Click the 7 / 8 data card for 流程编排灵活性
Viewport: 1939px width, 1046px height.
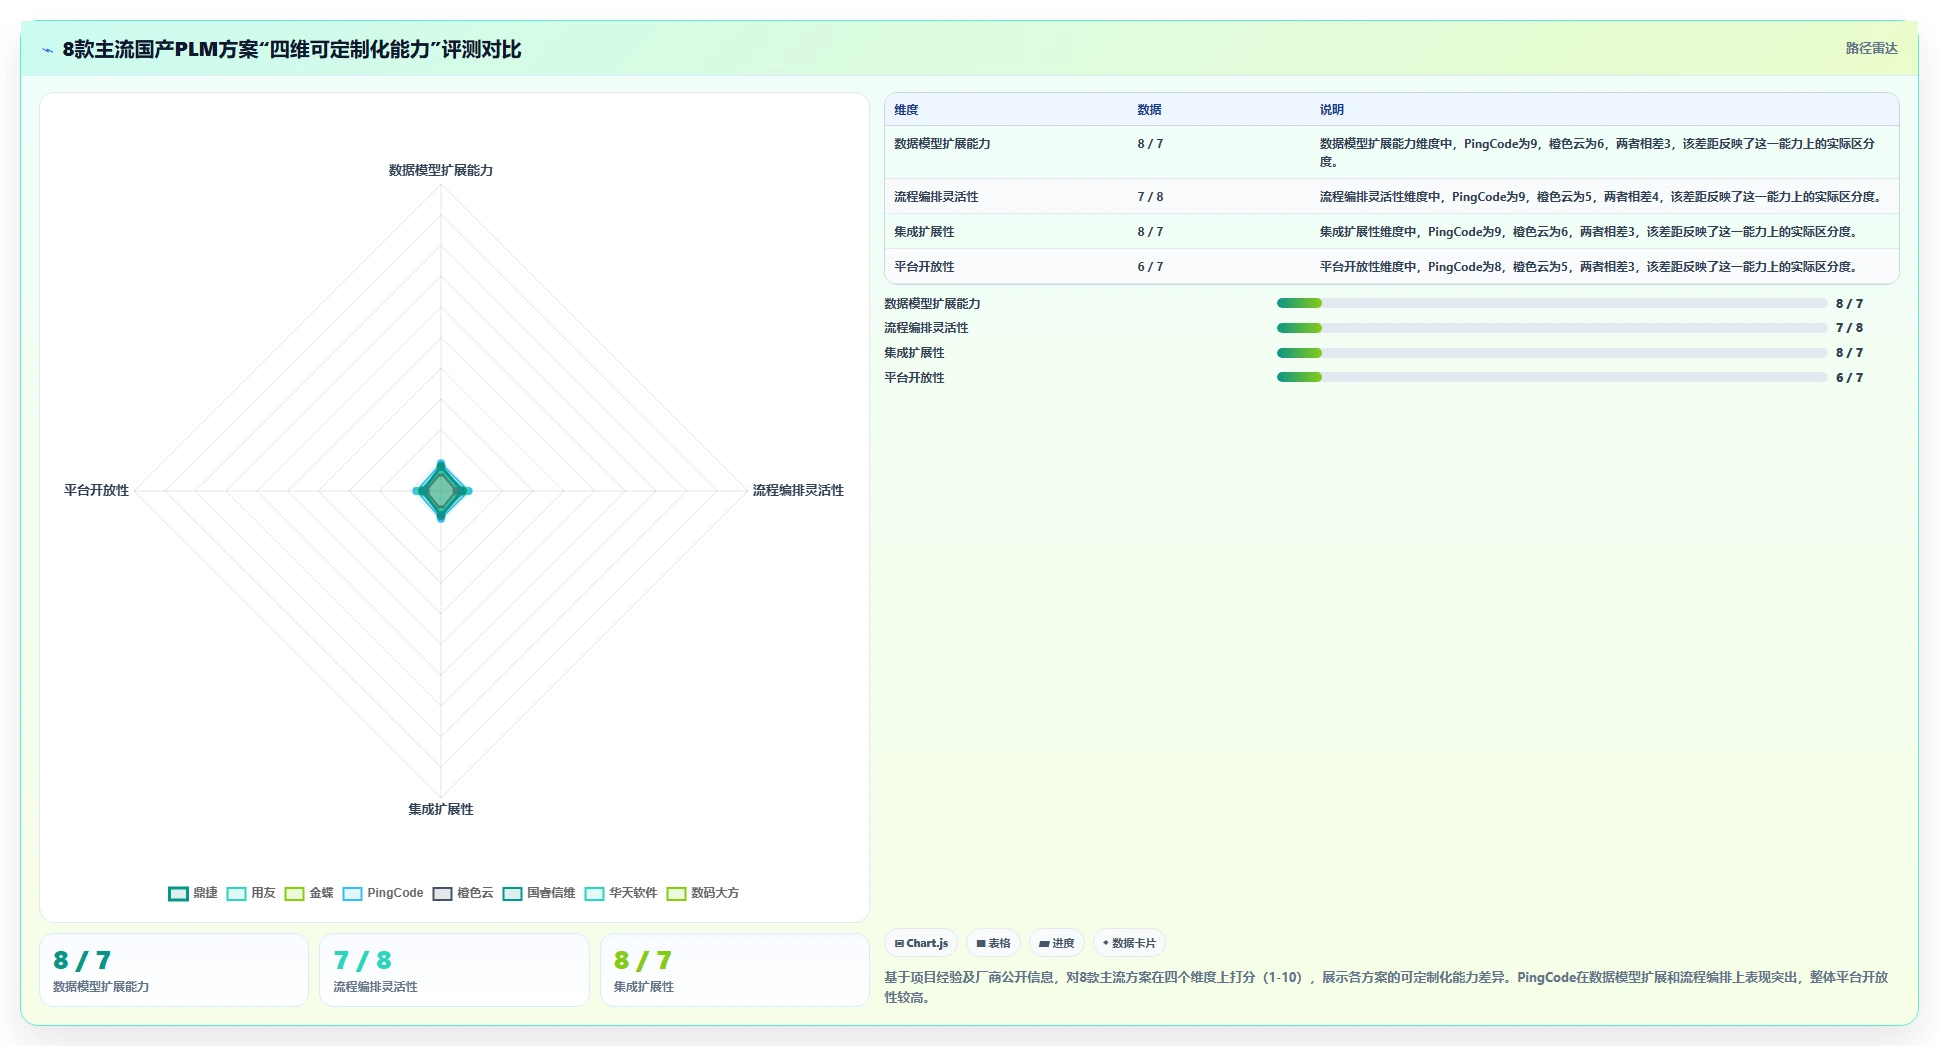pos(454,970)
